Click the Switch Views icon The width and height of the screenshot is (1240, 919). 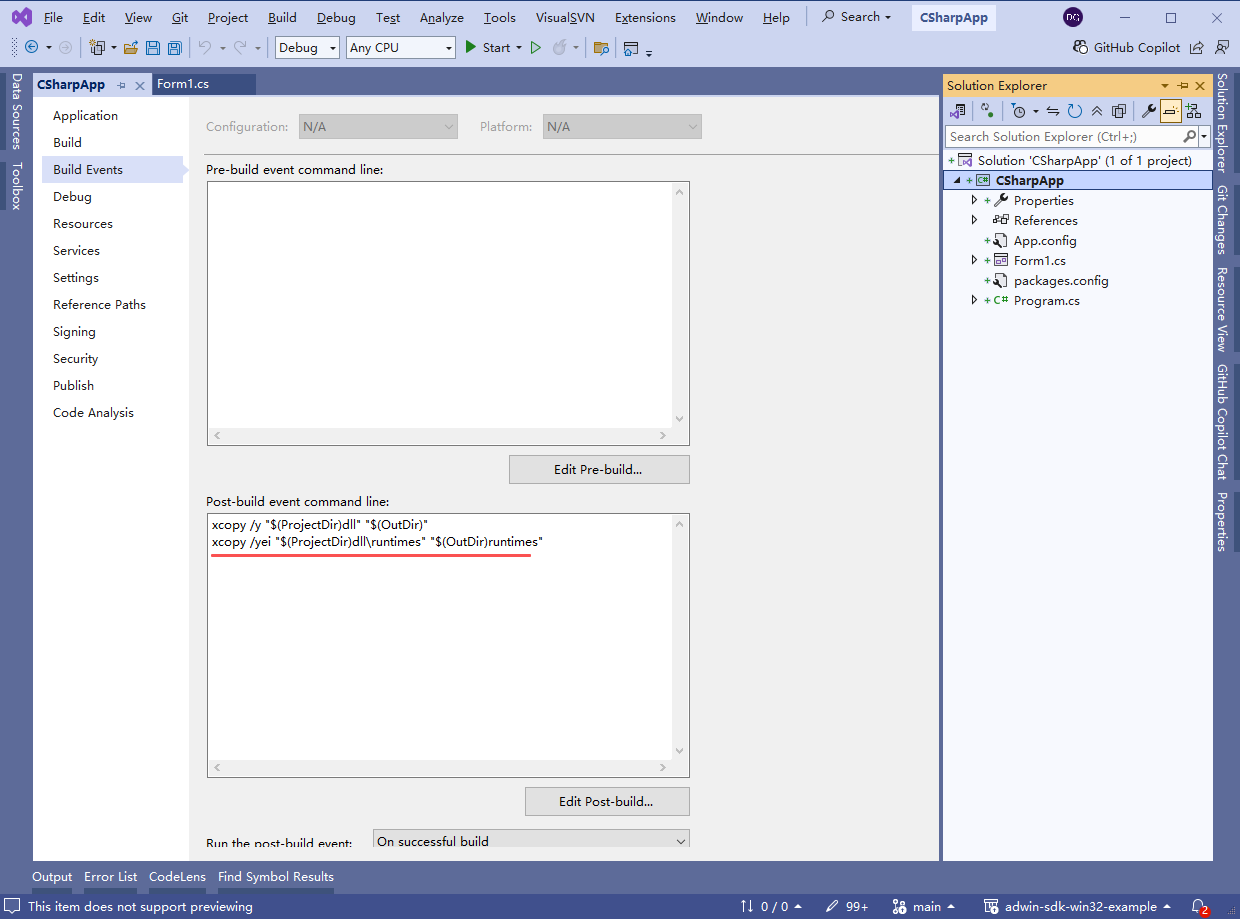coord(958,110)
